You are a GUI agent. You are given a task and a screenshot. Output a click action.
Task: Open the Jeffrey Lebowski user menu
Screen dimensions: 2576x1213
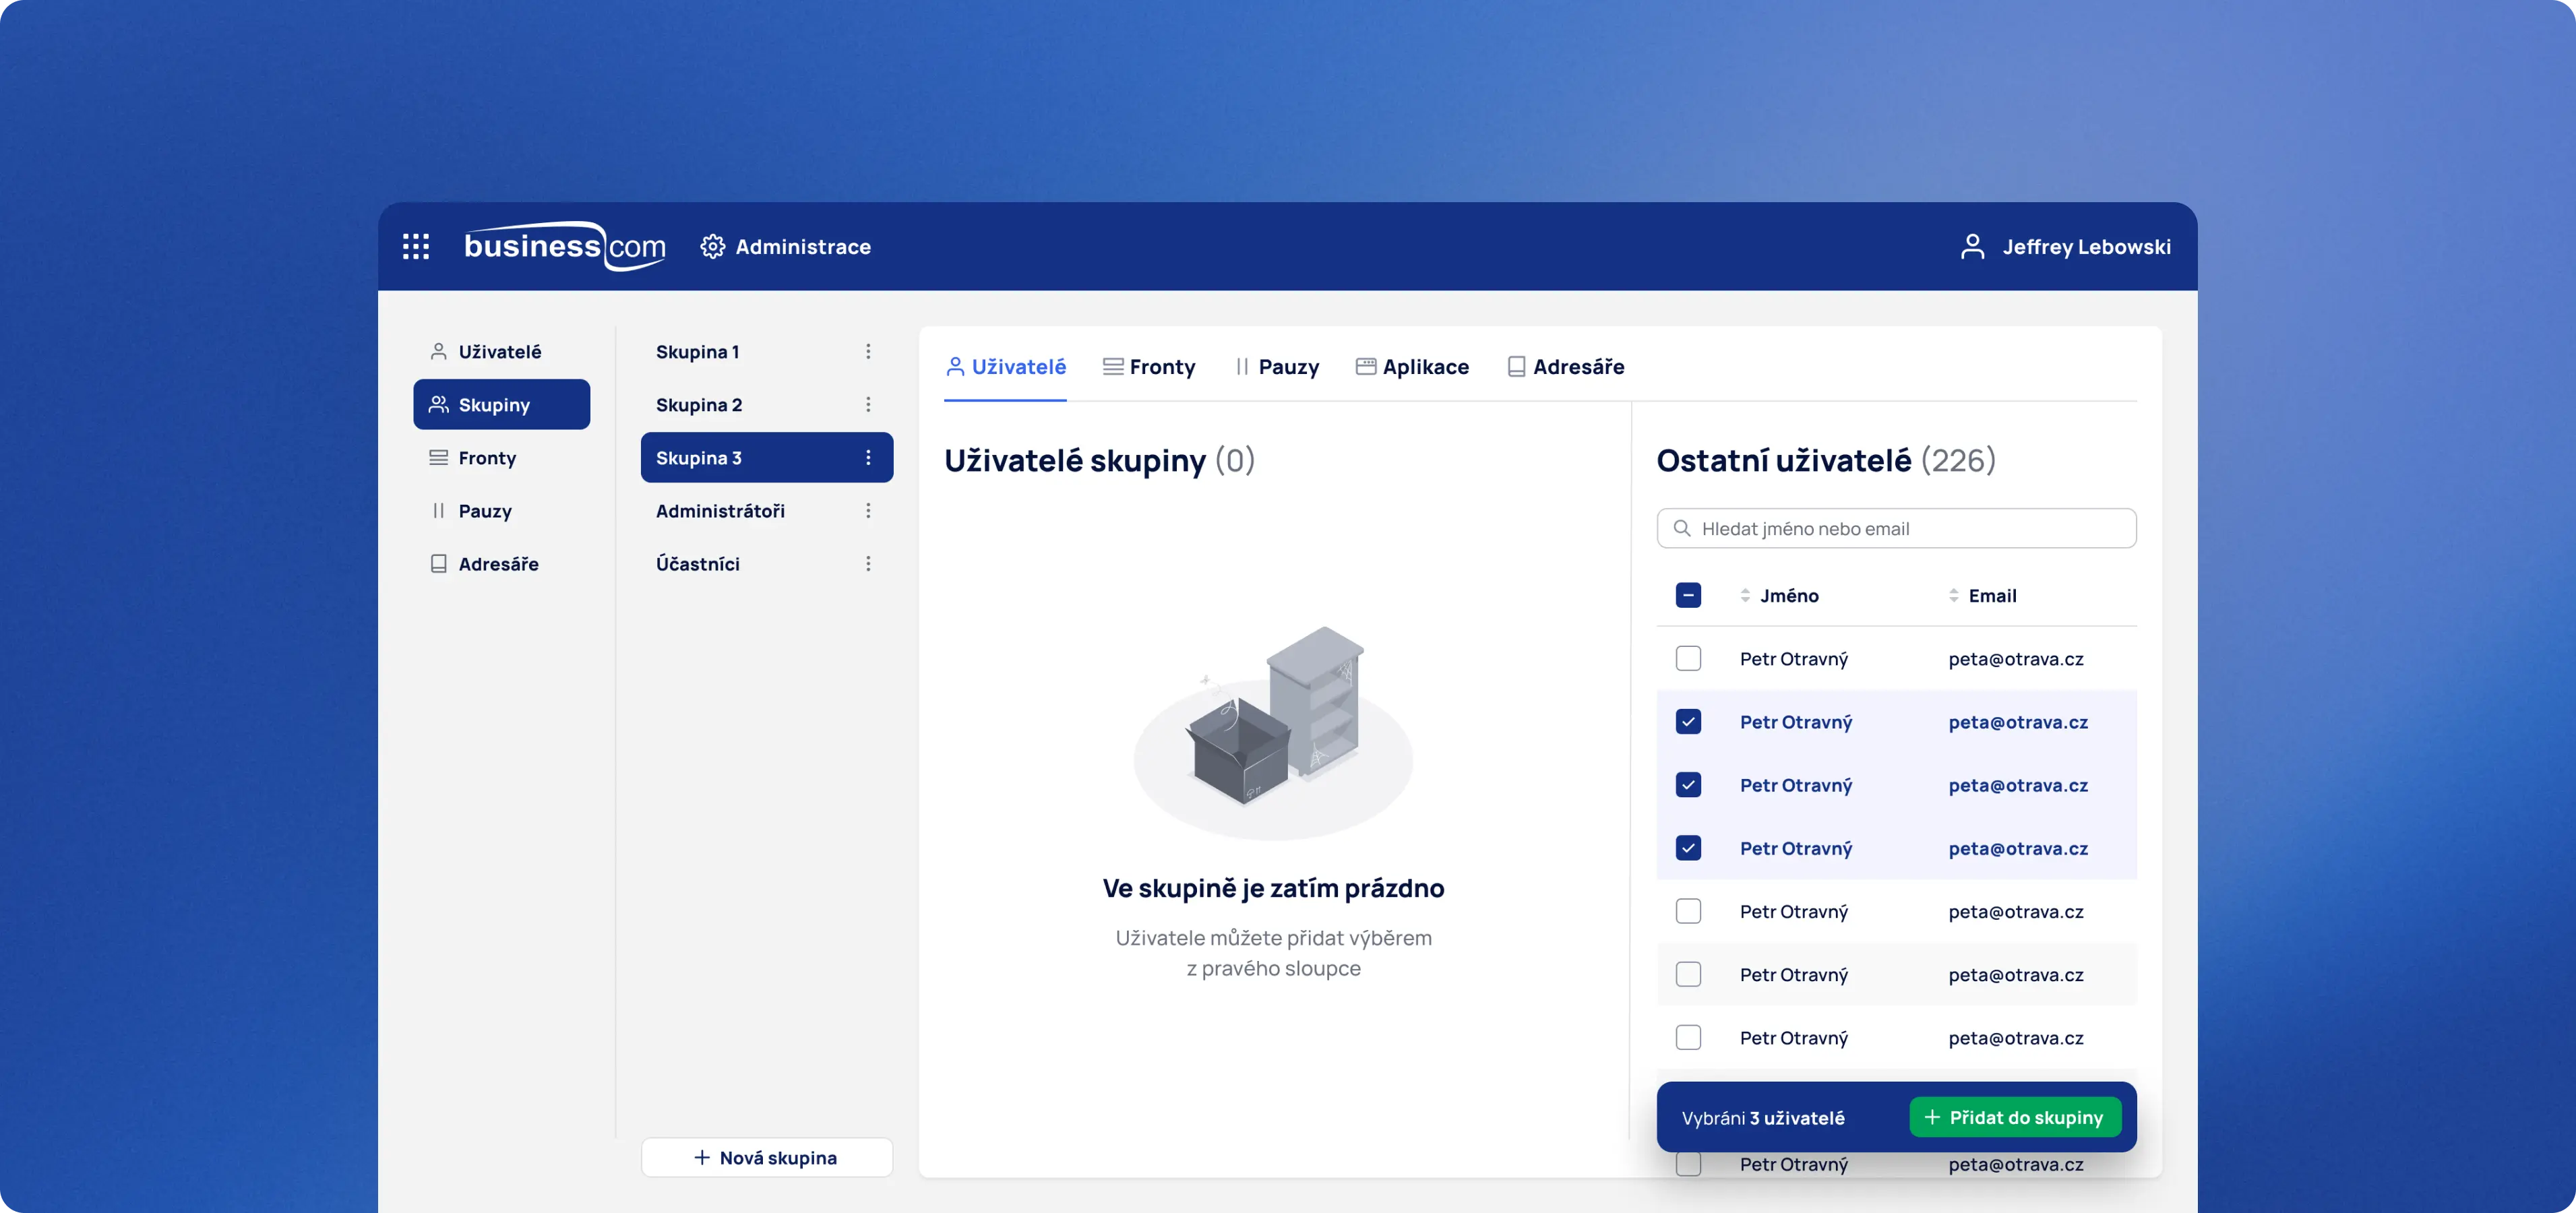point(2066,246)
